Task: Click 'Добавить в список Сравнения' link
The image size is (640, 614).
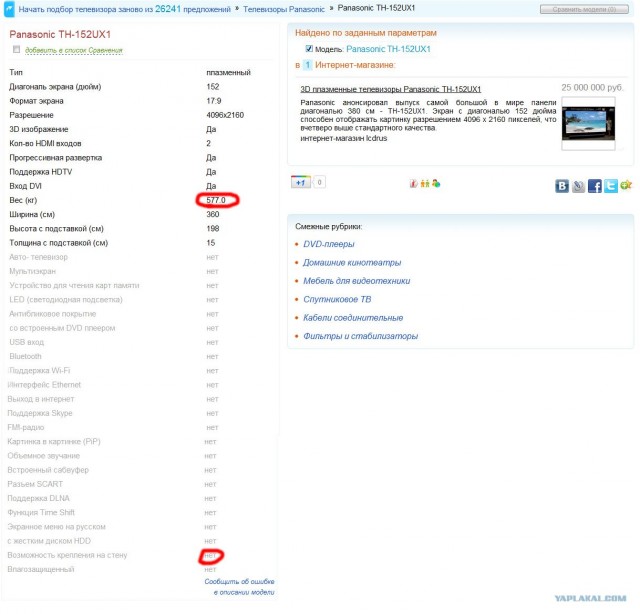Action: [x=74, y=50]
